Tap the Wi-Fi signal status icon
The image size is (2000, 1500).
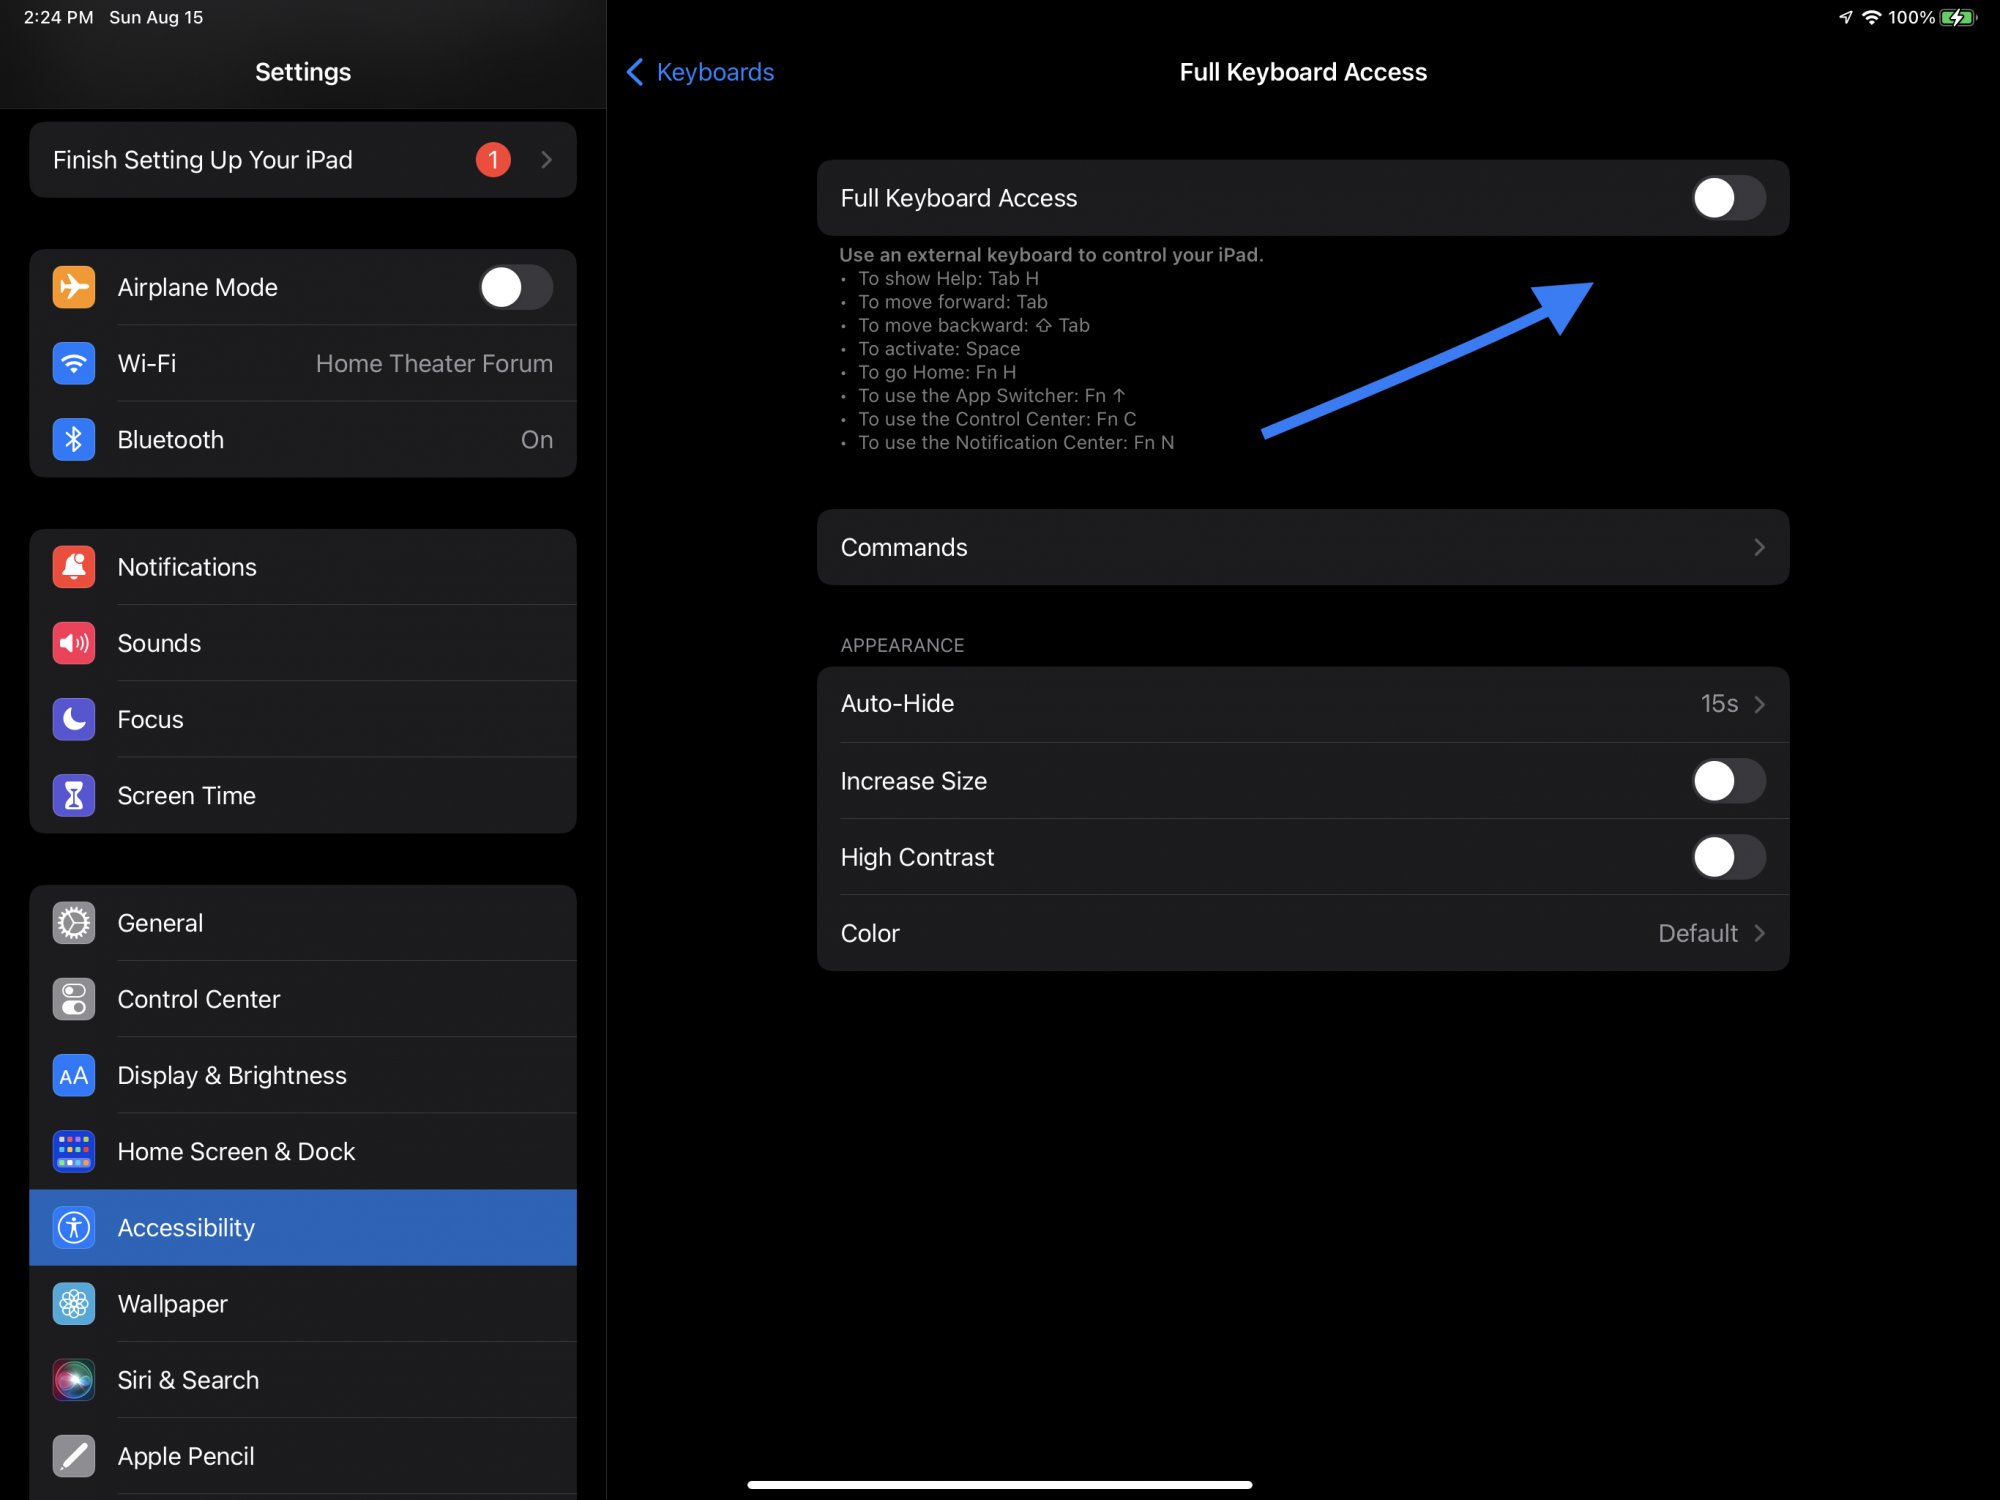(1872, 17)
